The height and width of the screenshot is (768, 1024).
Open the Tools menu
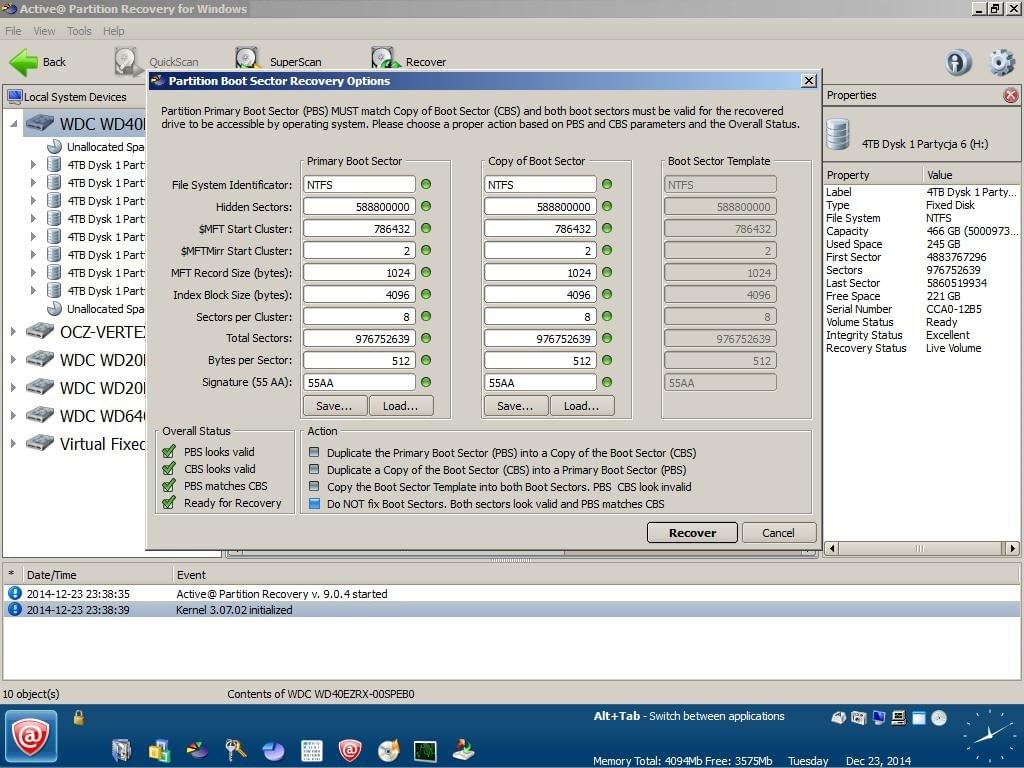coord(79,31)
